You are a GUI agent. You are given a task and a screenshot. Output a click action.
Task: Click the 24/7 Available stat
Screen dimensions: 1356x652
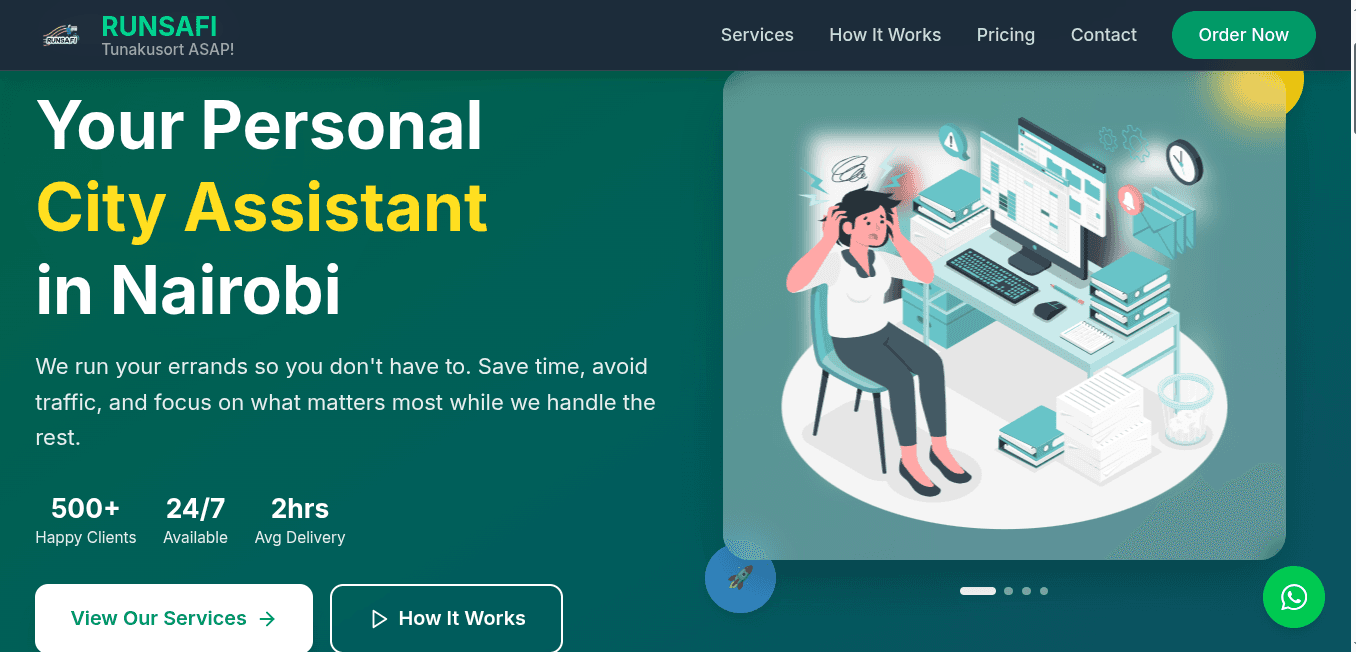coord(196,521)
